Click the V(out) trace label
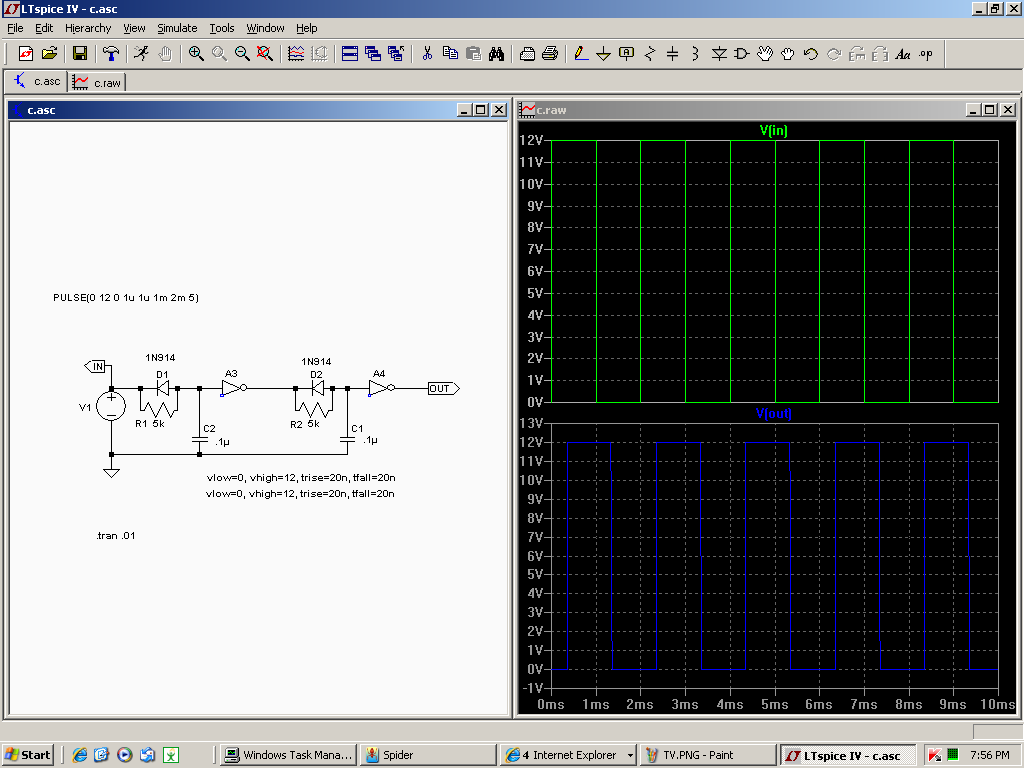 pos(774,413)
